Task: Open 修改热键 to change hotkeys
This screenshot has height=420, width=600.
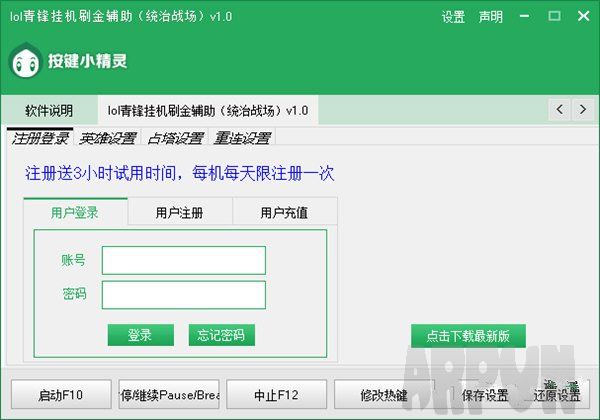Action: (384, 394)
